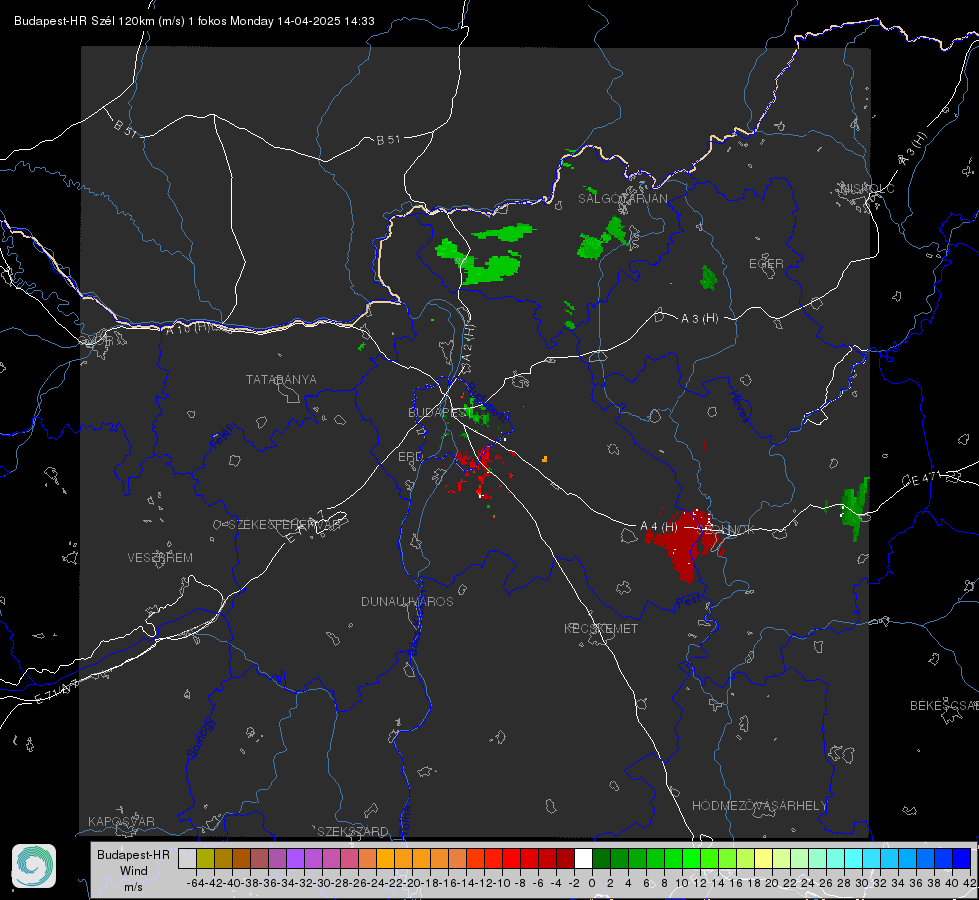The height and width of the screenshot is (900, 979).
Task: Pick the pink swatch between -28 and -26
Action: click(349, 858)
